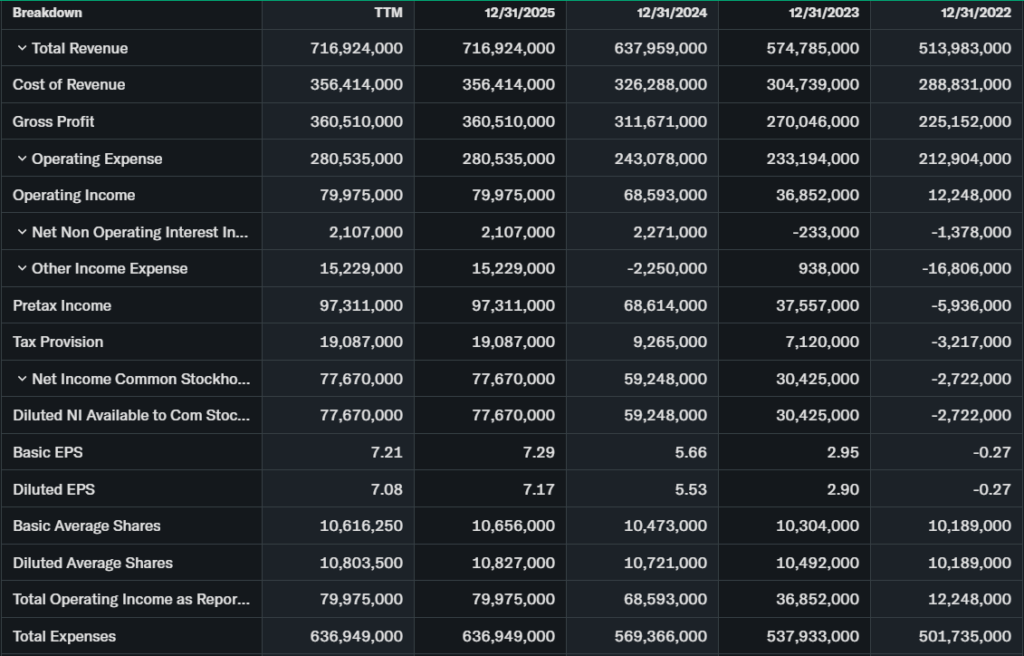Expand the Other Income Expense chevron
Screen dimensions: 1024x656
pos(22,269)
